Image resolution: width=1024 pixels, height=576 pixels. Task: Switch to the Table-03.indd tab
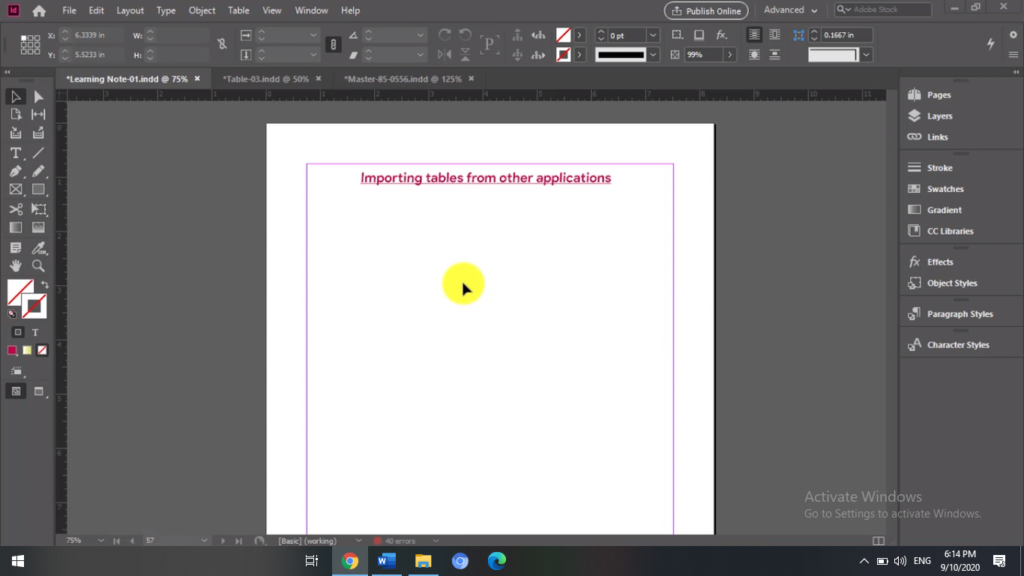[x=266, y=79]
